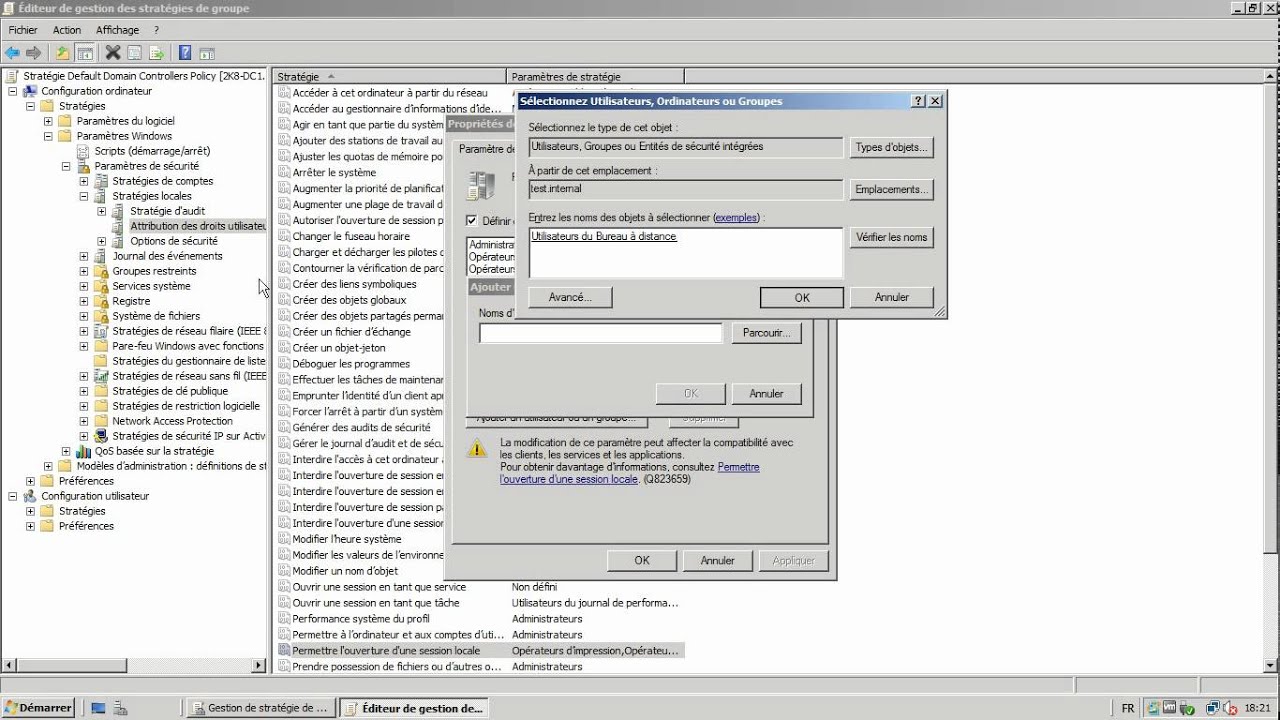Expand Configuration utilisateur Stratégies node
This screenshot has width=1280, height=720.
(x=30, y=511)
